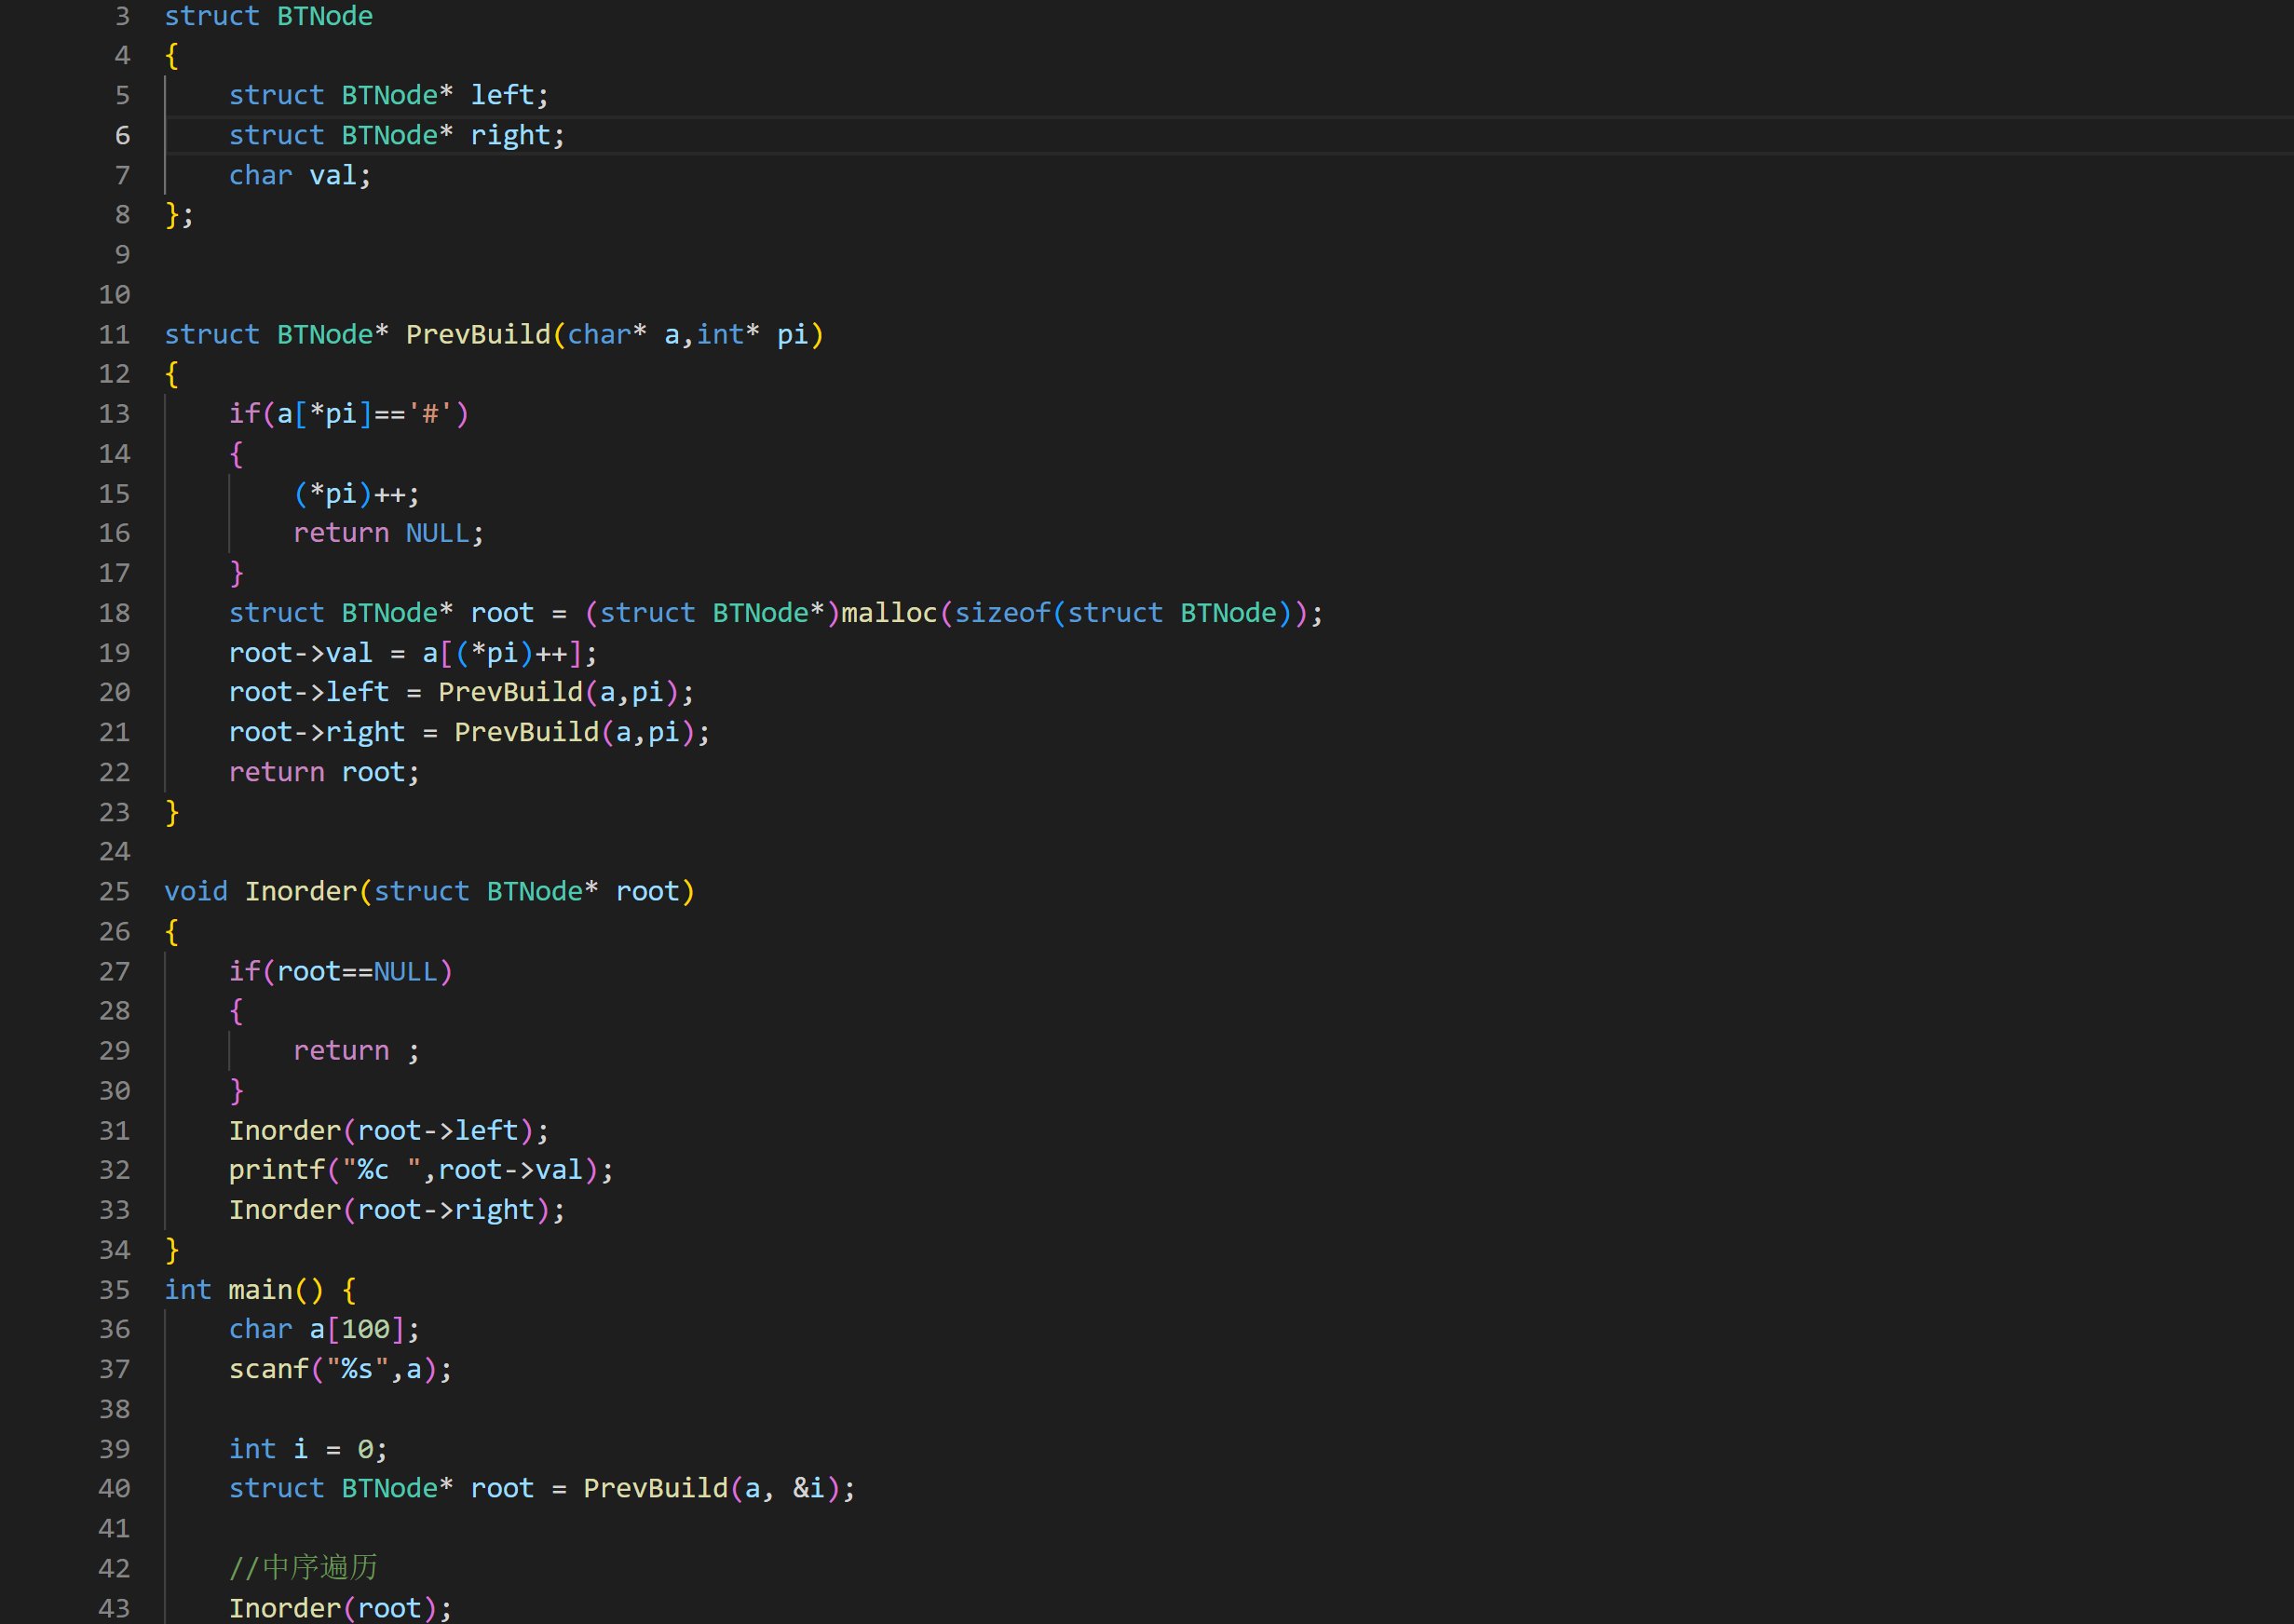The width and height of the screenshot is (2294, 1624).
Task: Click line number 18 in gutter
Action: pos(114,613)
